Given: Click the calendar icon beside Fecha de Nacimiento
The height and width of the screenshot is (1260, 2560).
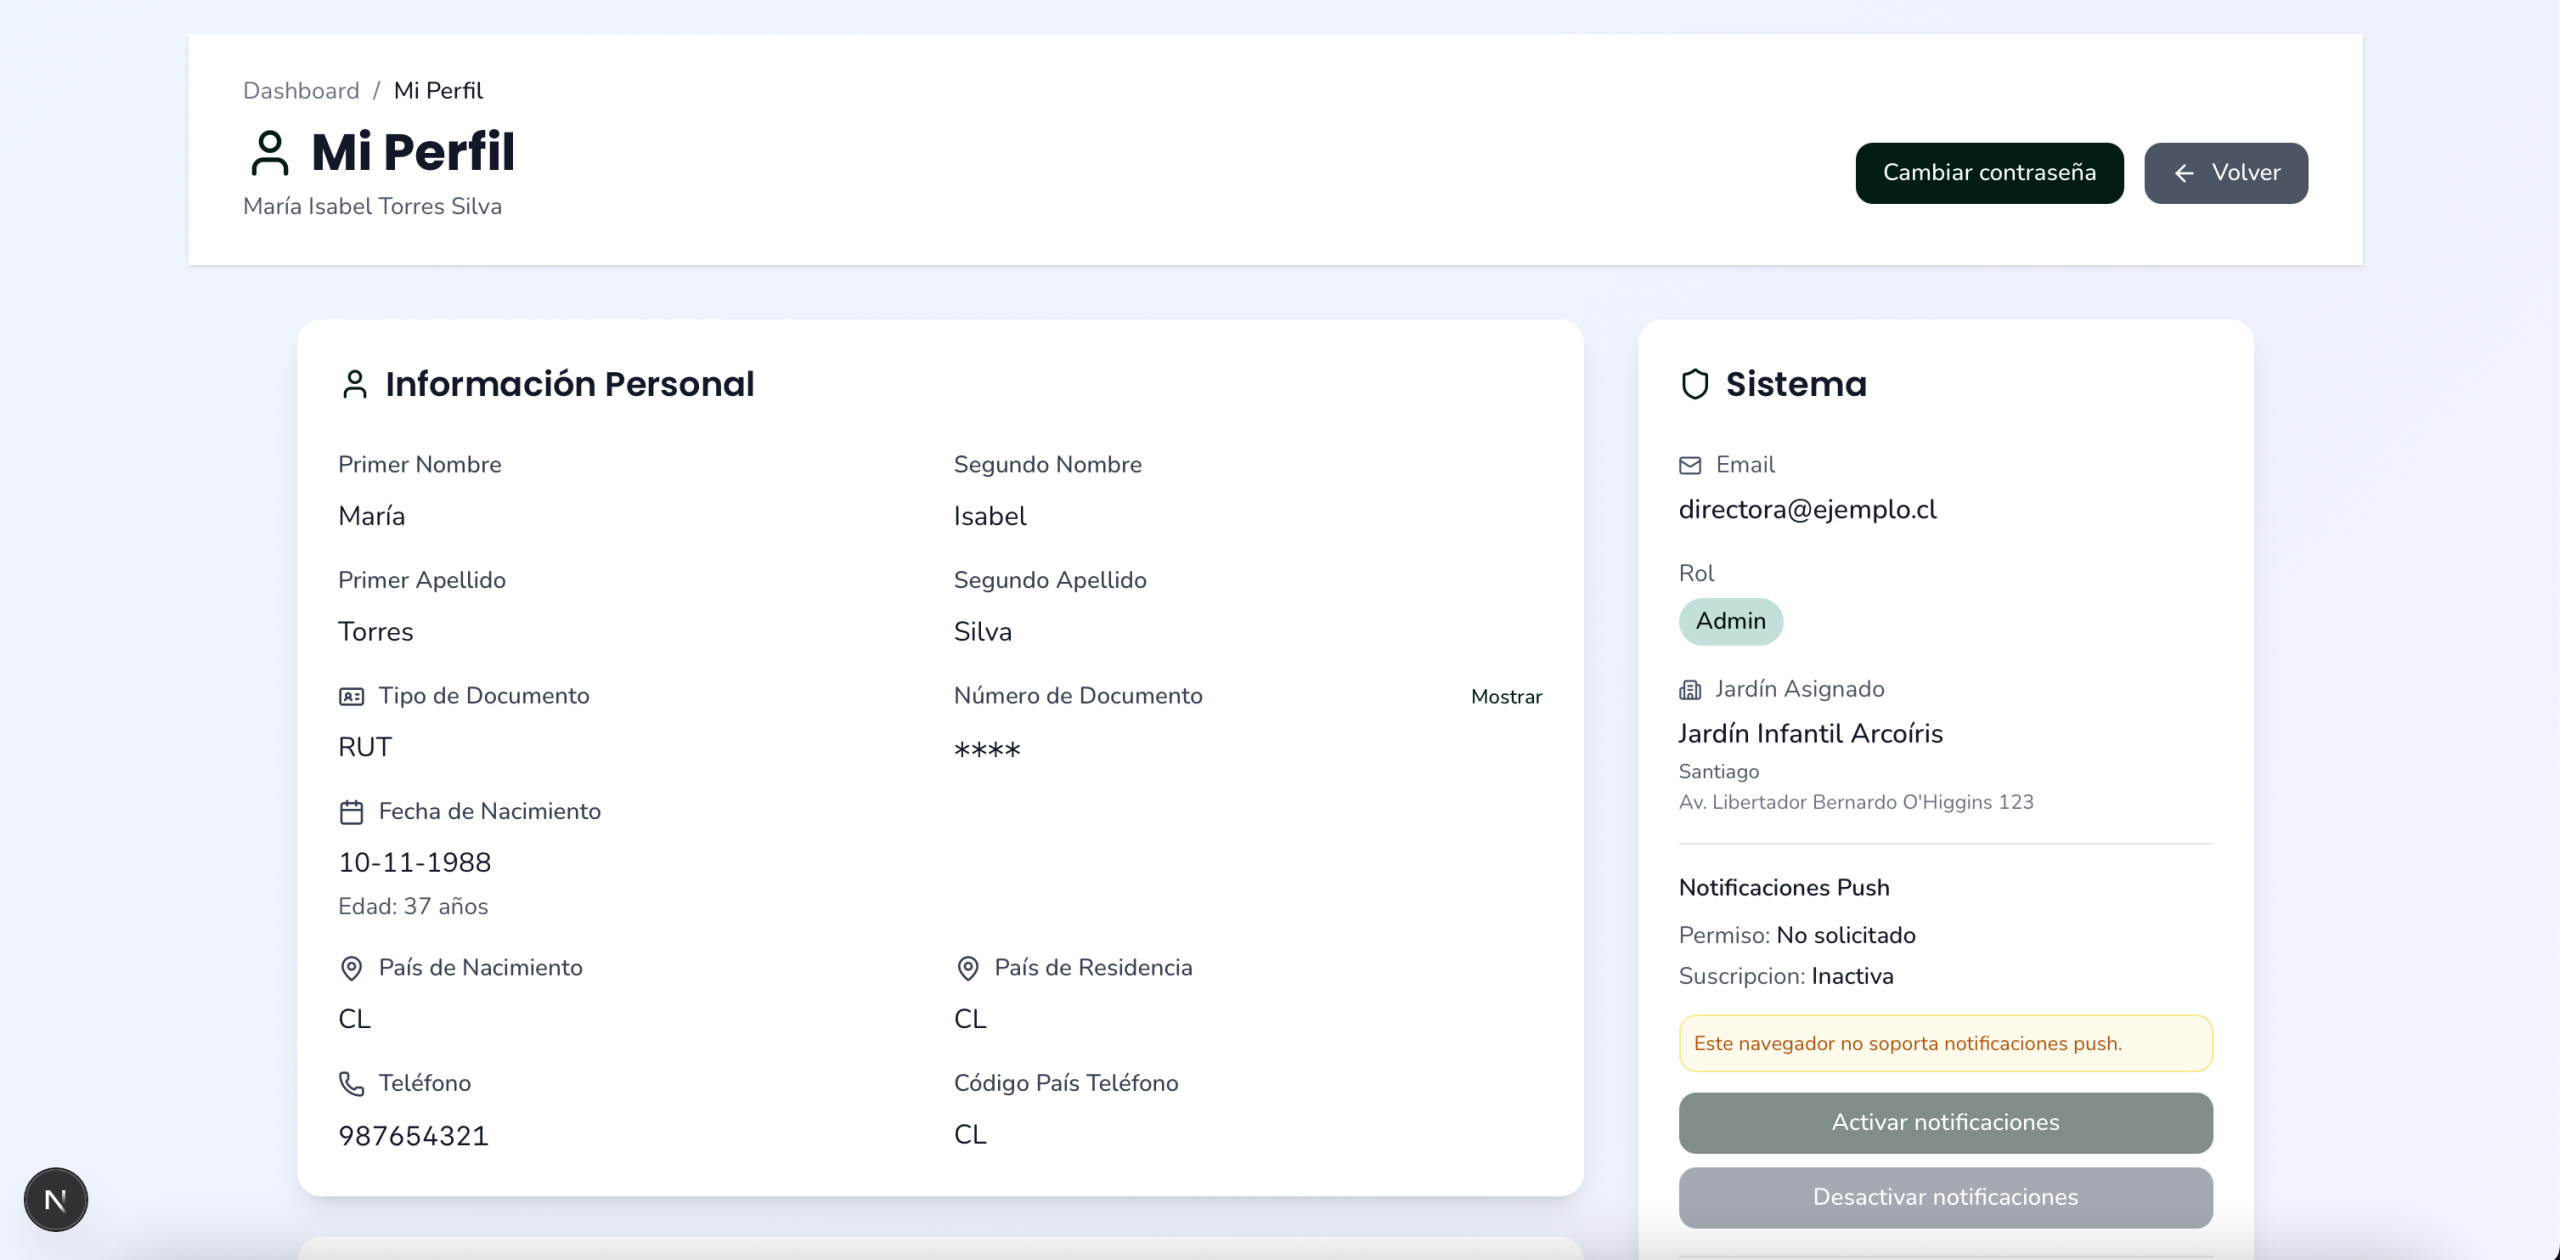Looking at the screenshot, I should pos(352,812).
